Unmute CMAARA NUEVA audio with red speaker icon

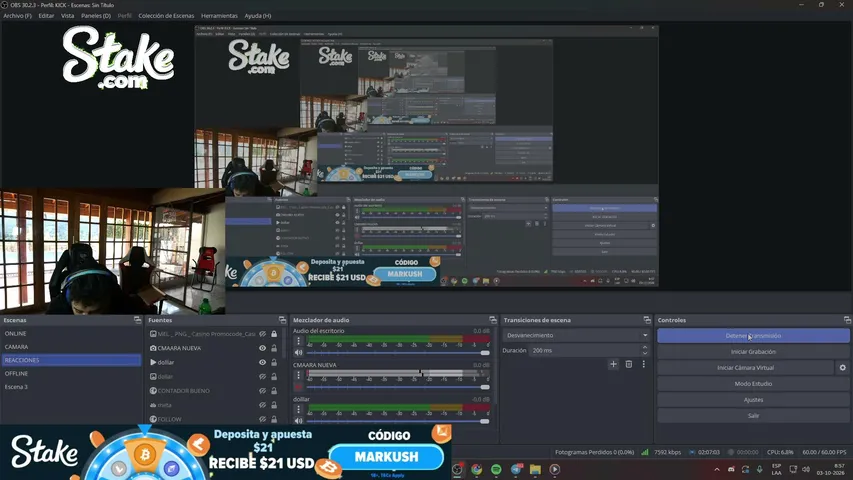click(x=298, y=387)
